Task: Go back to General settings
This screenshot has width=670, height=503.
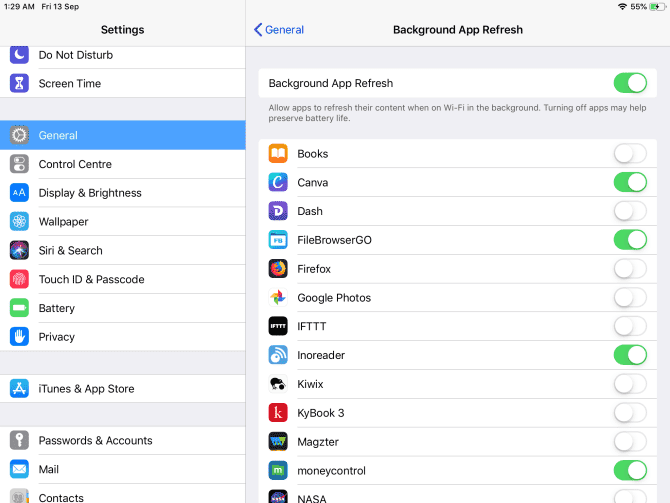Action: (279, 29)
